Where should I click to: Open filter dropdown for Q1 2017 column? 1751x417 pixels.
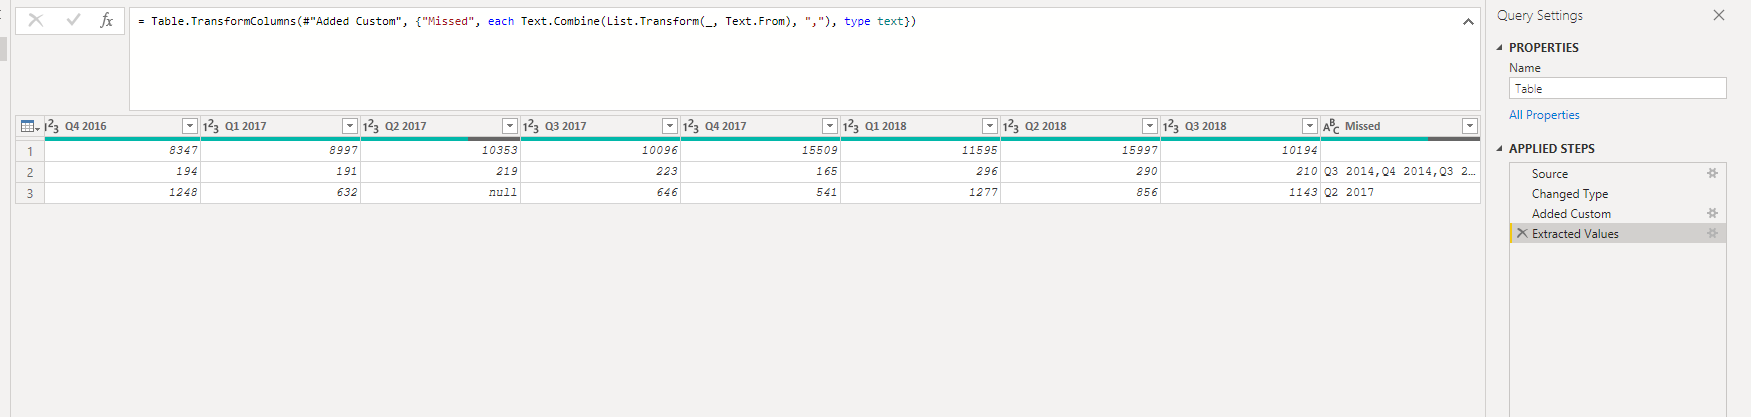pyautogui.click(x=350, y=126)
